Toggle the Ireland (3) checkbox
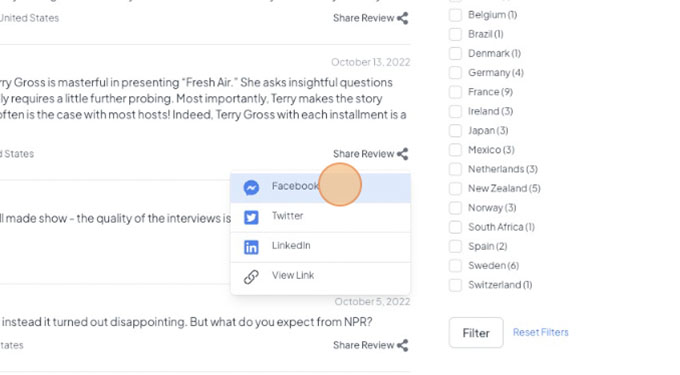The width and height of the screenshot is (680, 375). pos(455,111)
